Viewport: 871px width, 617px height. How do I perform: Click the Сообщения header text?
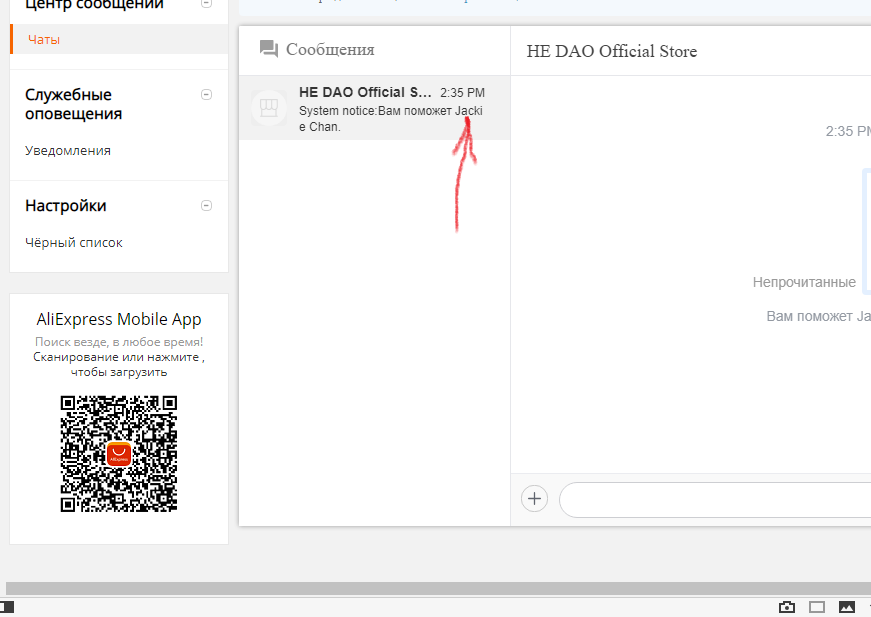click(330, 49)
